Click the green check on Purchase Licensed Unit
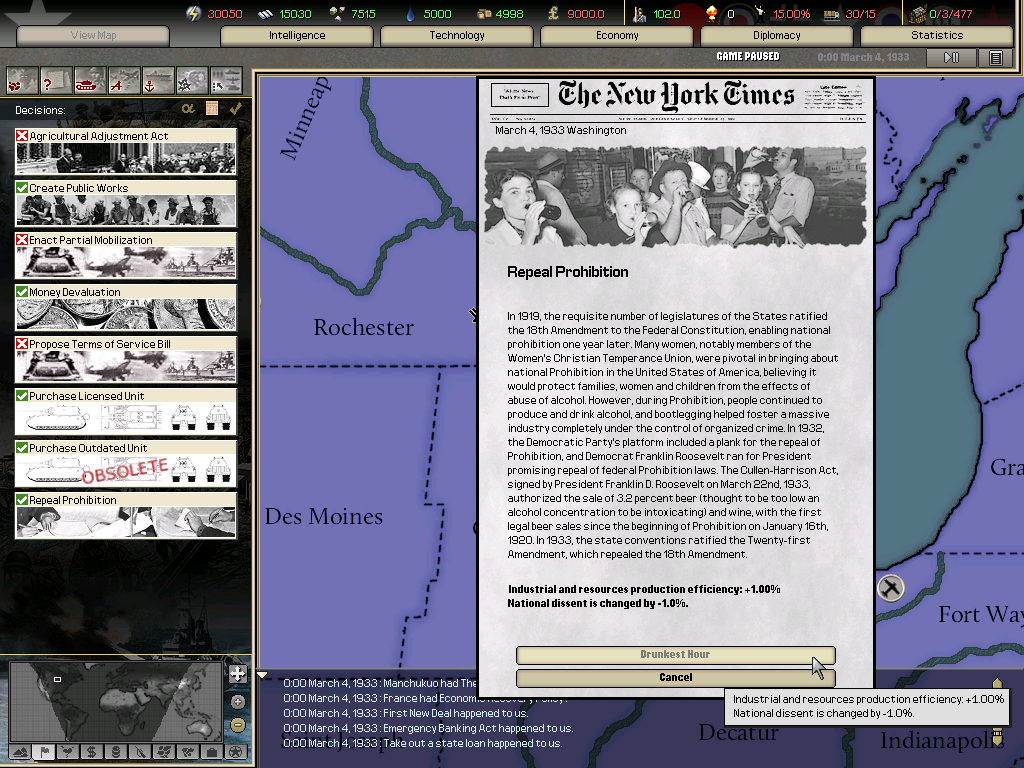This screenshot has height=768, width=1024. click(22, 396)
